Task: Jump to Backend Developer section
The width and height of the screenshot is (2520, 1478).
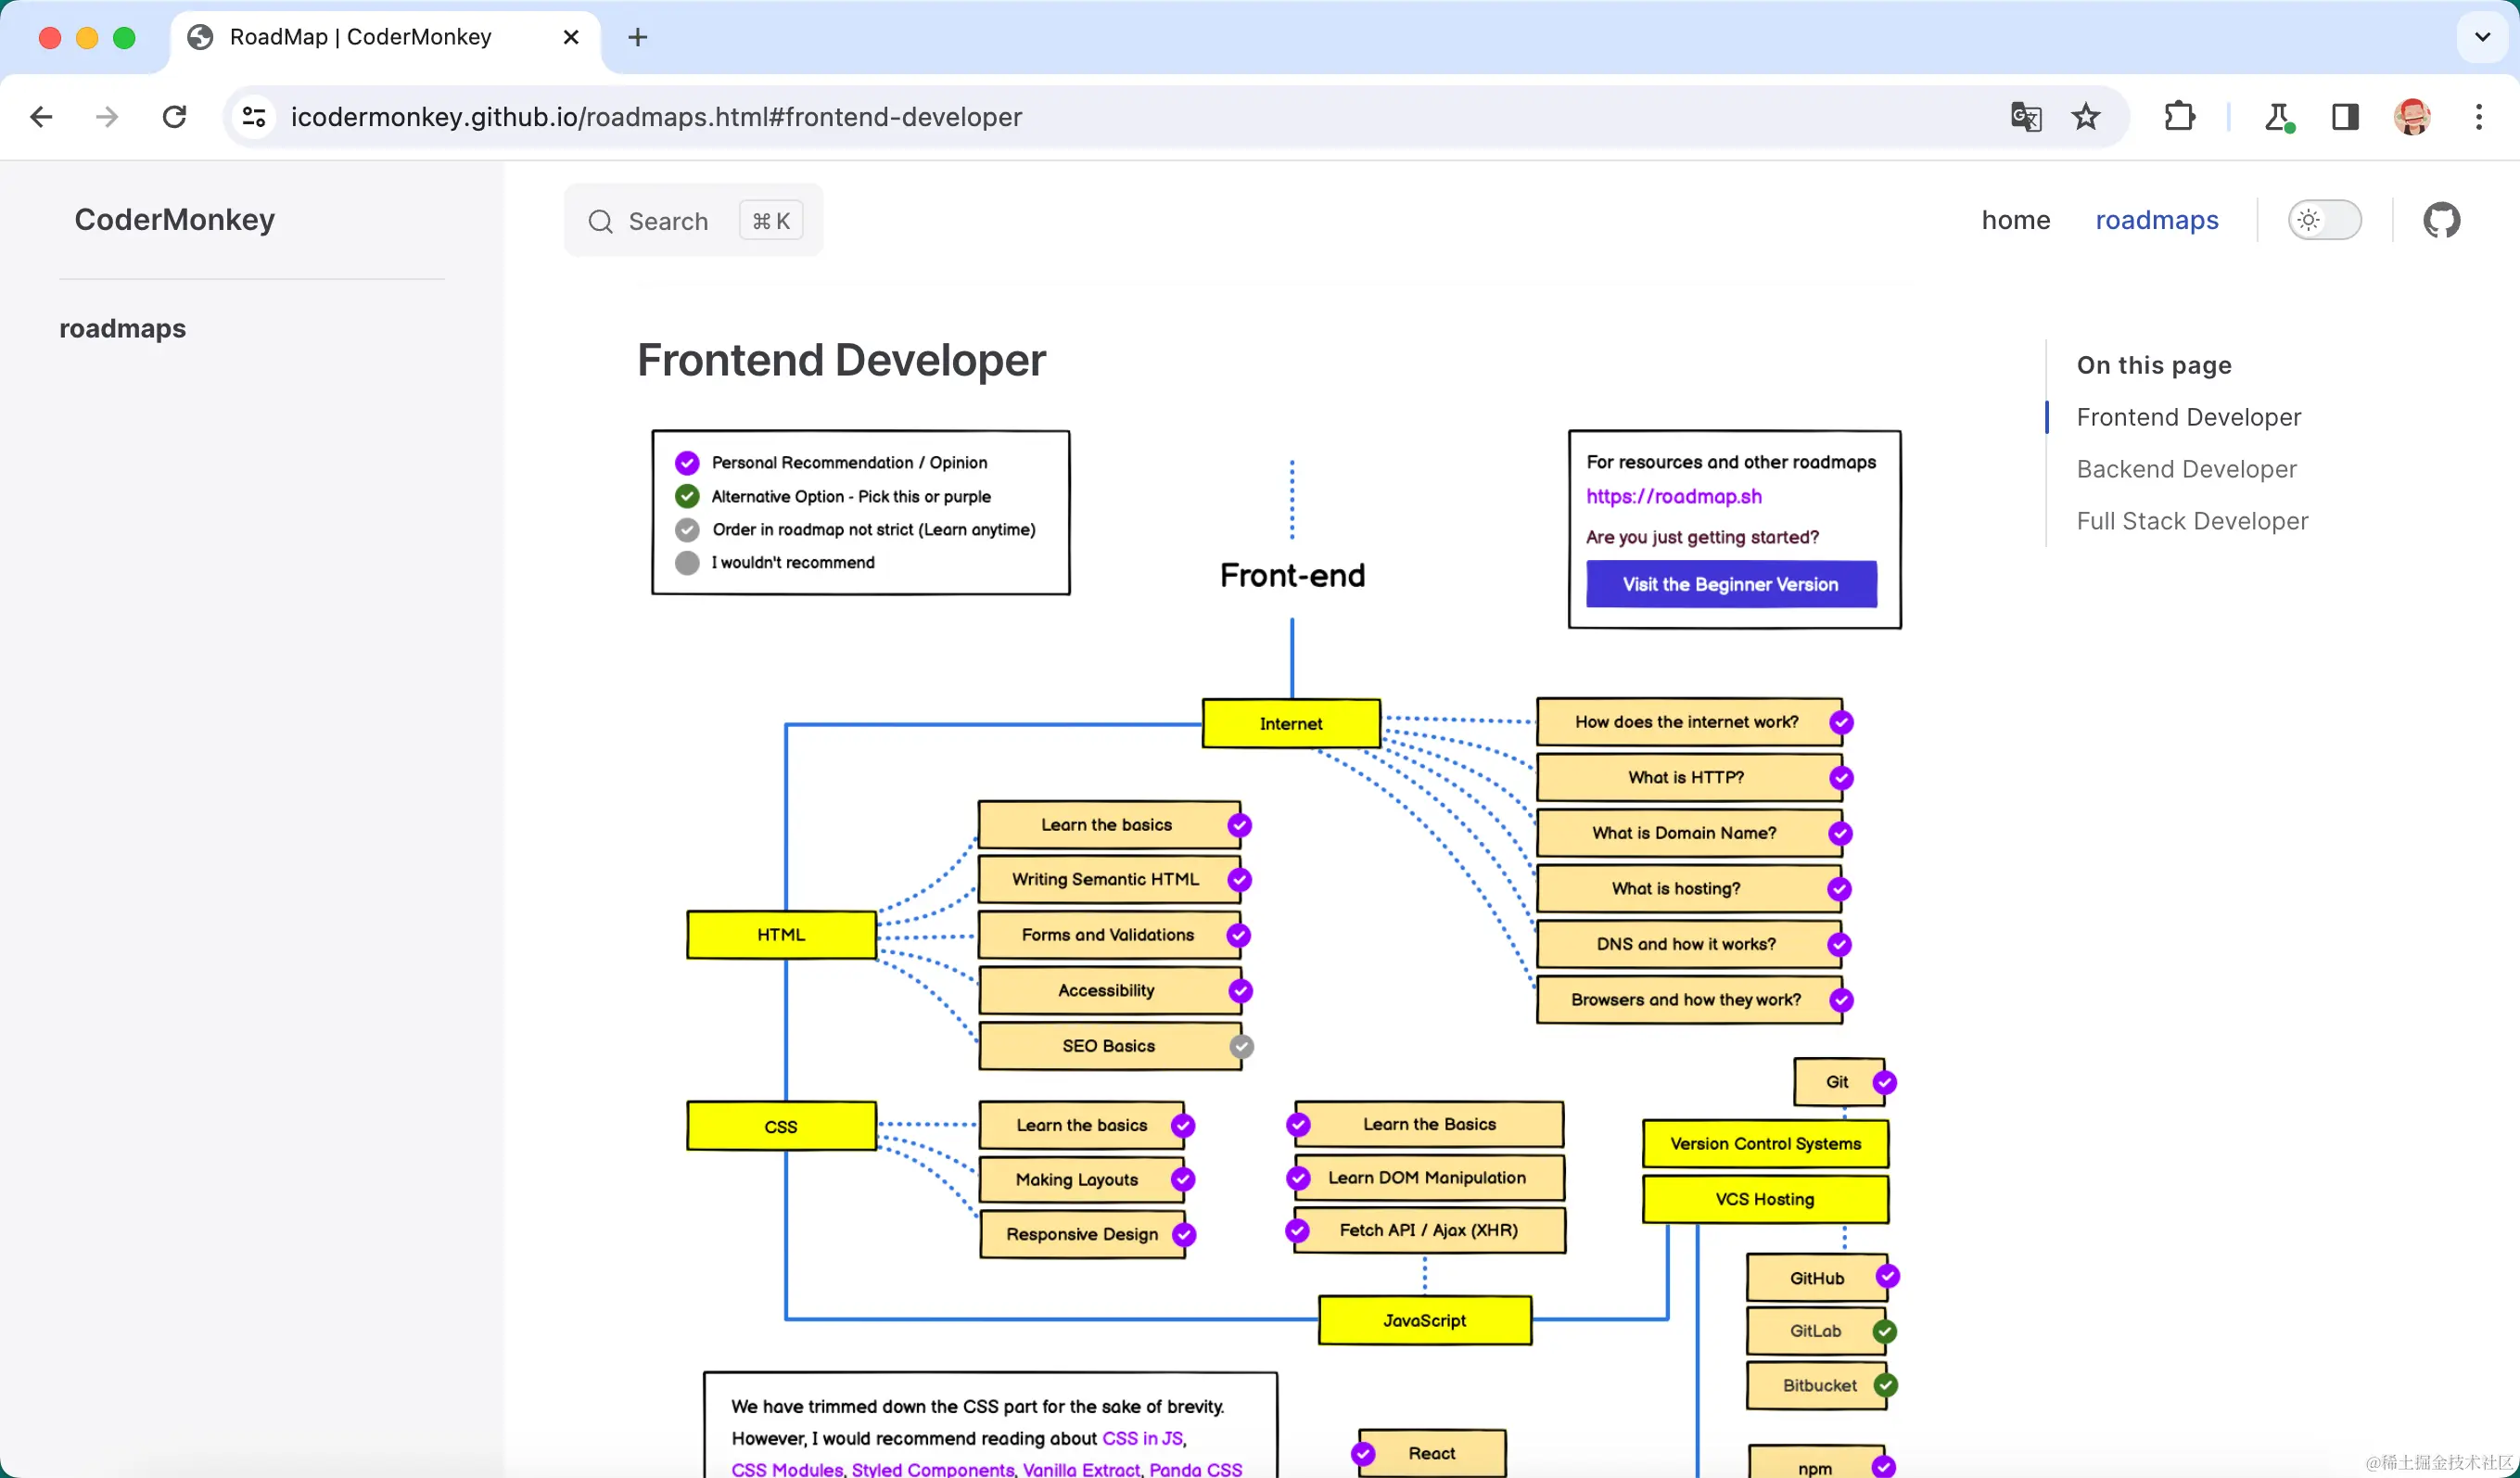Action: coord(2186,469)
